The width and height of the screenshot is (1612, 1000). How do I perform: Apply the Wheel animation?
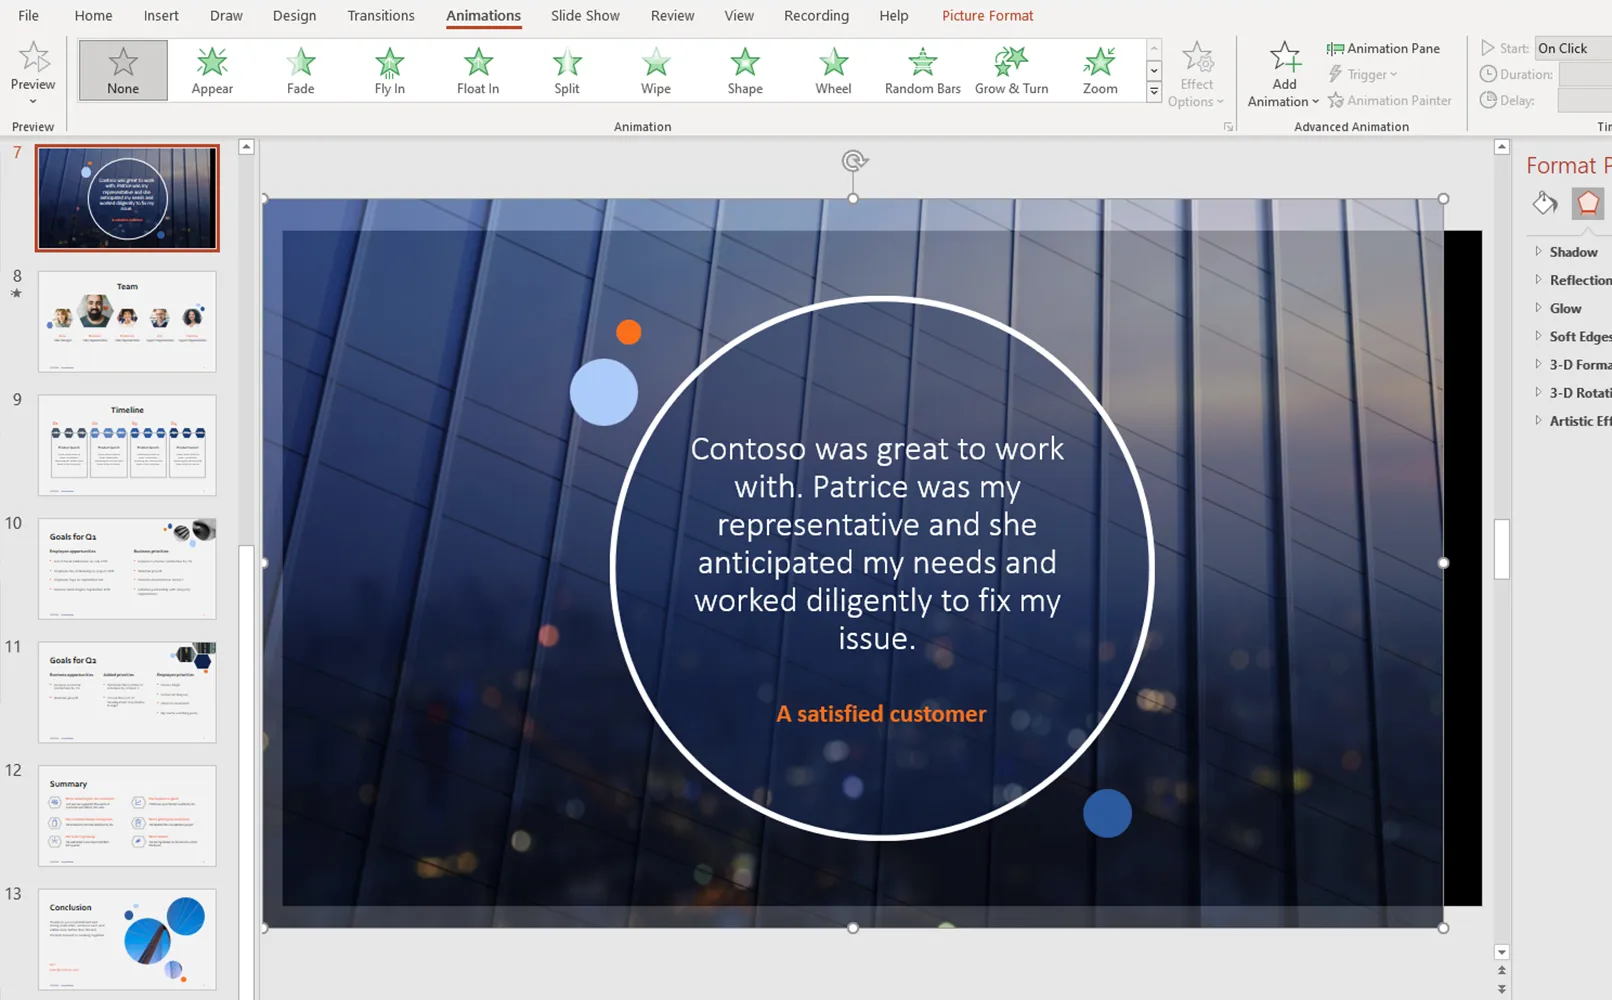[x=833, y=70]
